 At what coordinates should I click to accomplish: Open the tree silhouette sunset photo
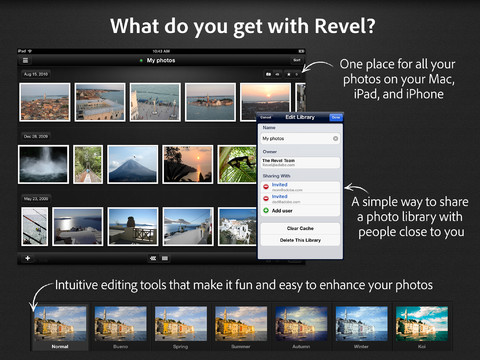[188, 164]
